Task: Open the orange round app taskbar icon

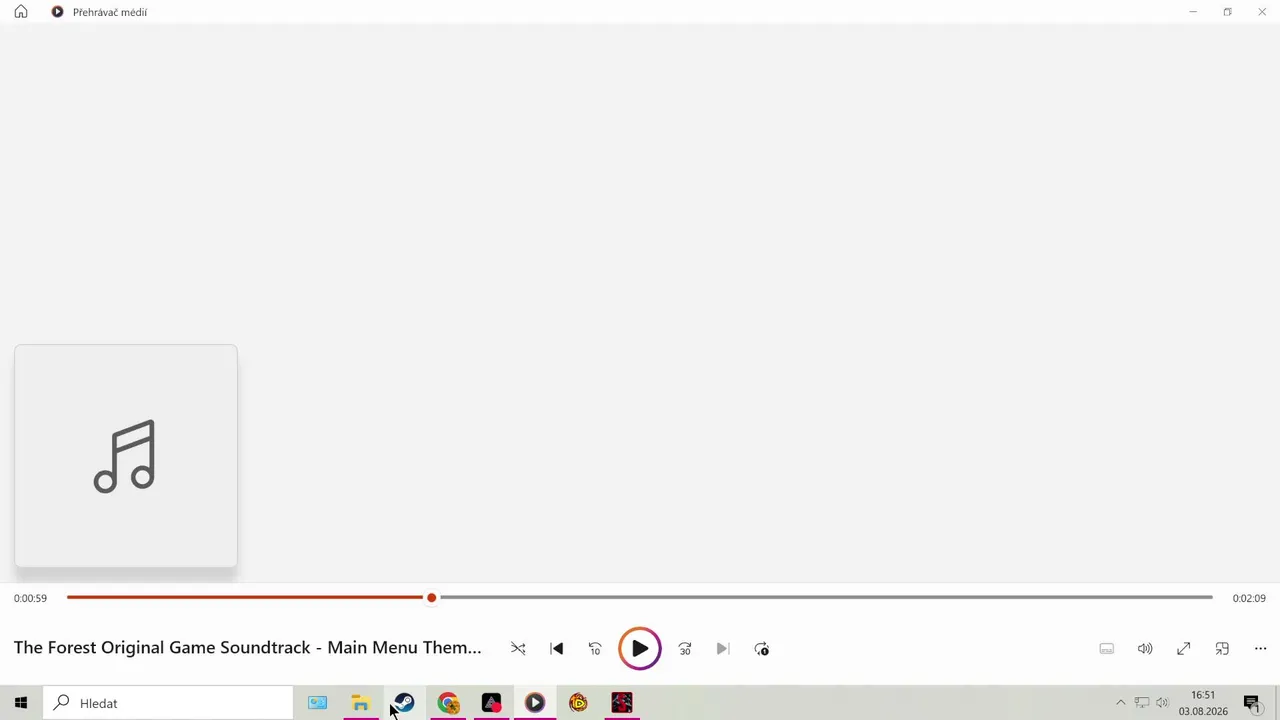Action: point(578,703)
